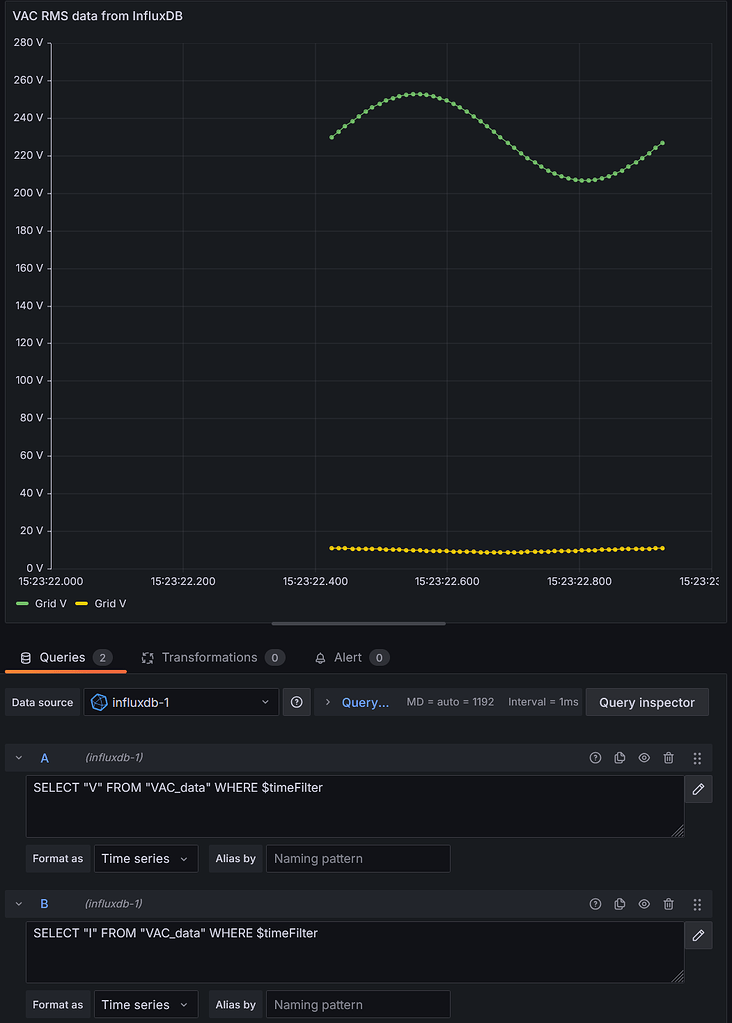732x1023 pixels.
Task: Open the pencil editor for query B
Action: point(697,935)
